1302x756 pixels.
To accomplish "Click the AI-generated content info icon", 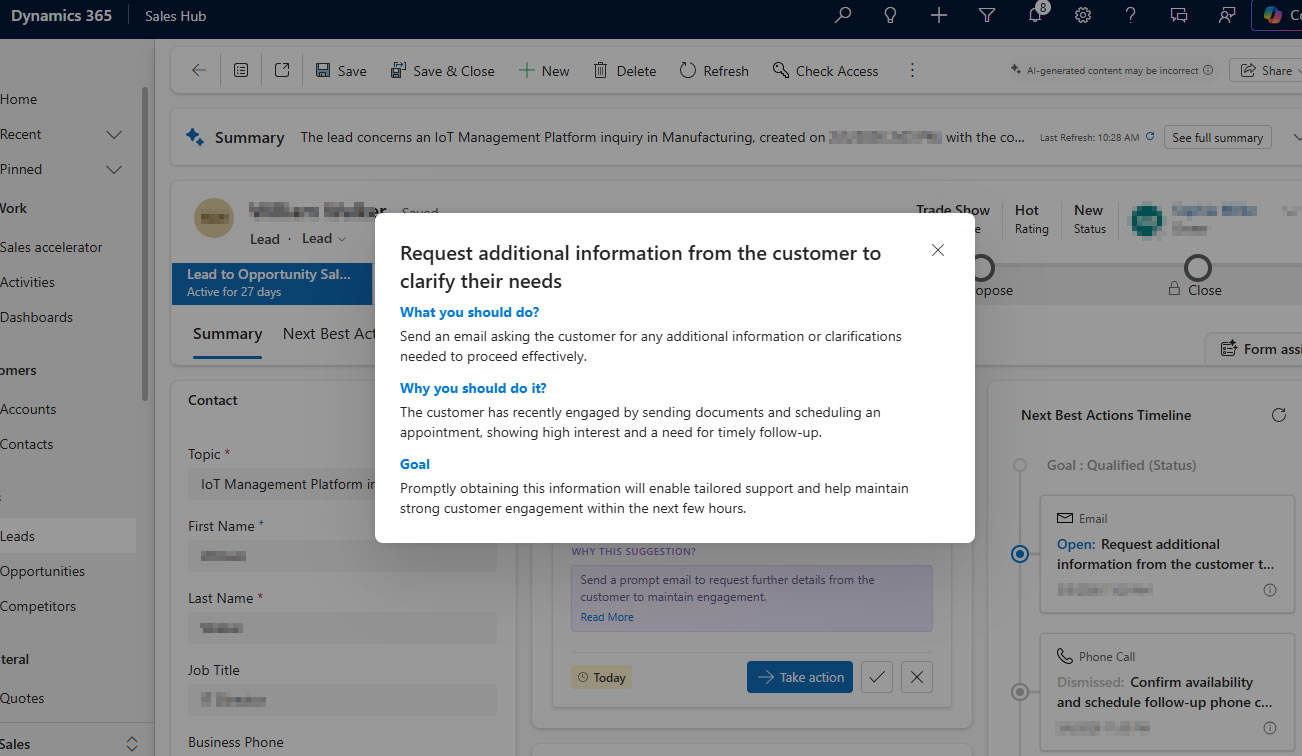I will 1208,71.
